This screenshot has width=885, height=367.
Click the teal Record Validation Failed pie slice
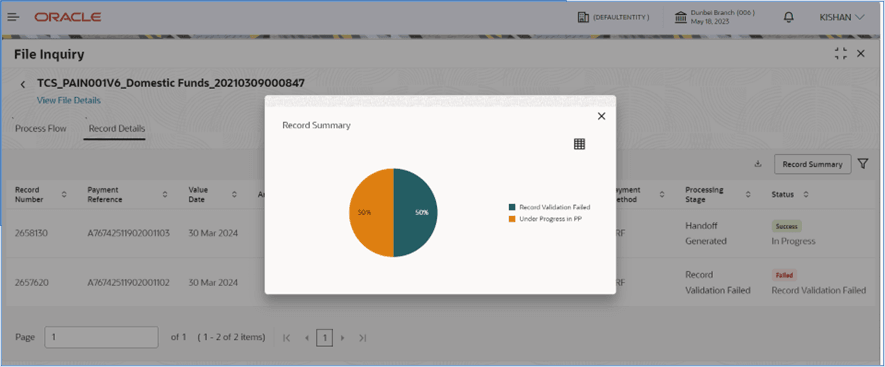[x=415, y=212]
